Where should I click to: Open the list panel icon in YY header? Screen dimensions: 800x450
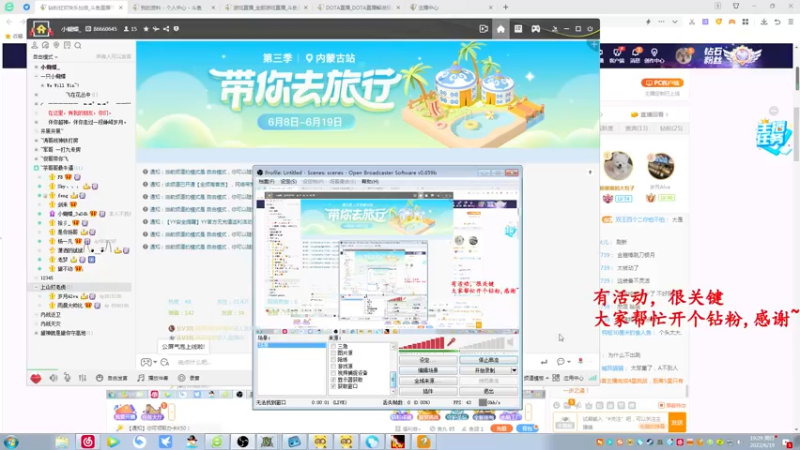[518, 29]
